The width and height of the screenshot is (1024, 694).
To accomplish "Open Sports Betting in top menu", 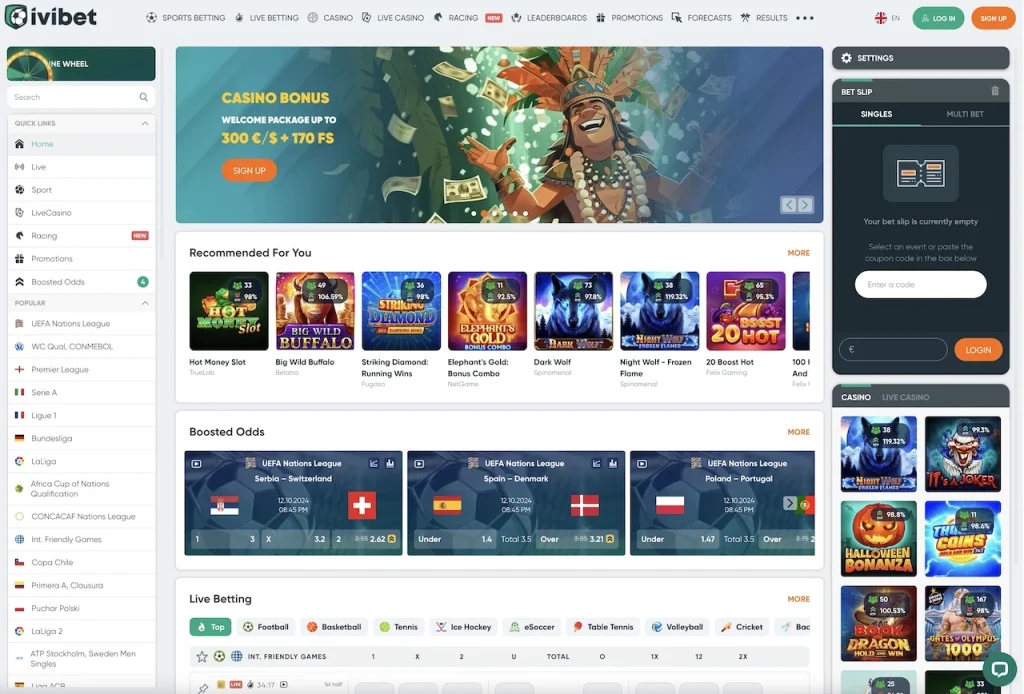I will coord(185,18).
